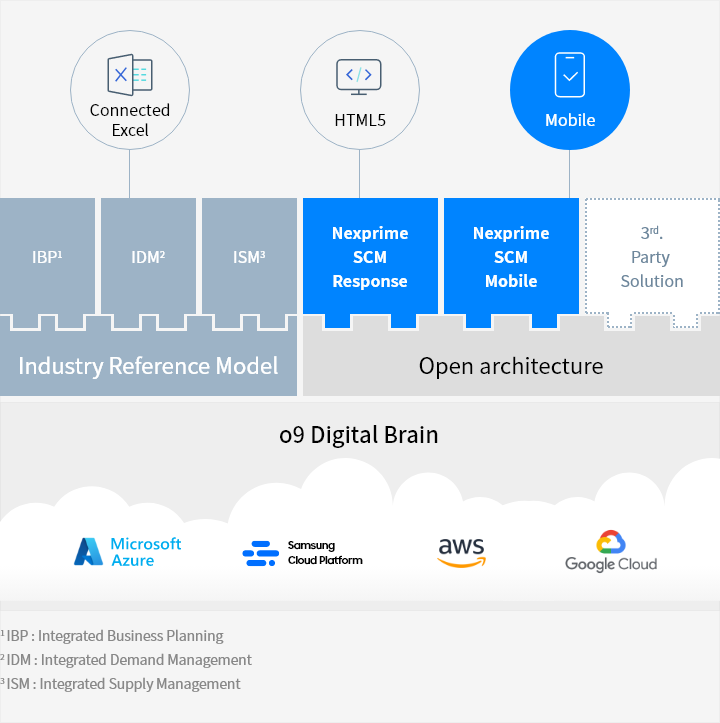Click the Microsoft Azure logo
The width and height of the screenshot is (720, 723).
point(127,552)
